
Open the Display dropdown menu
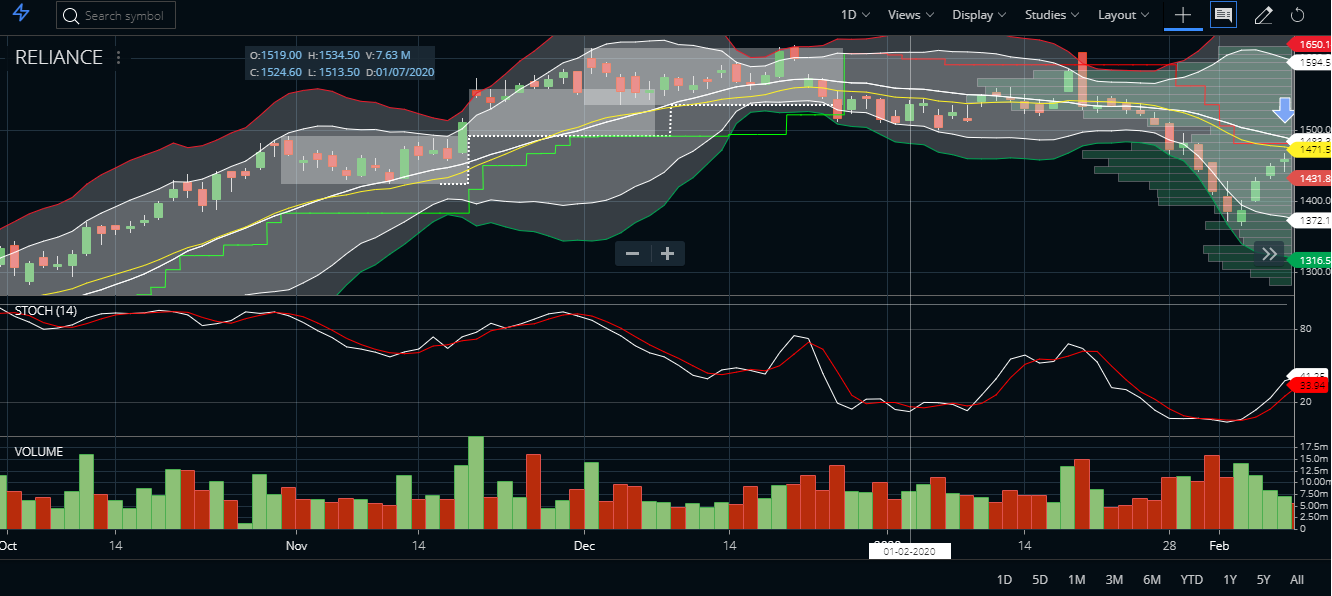(x=980, y=15)
